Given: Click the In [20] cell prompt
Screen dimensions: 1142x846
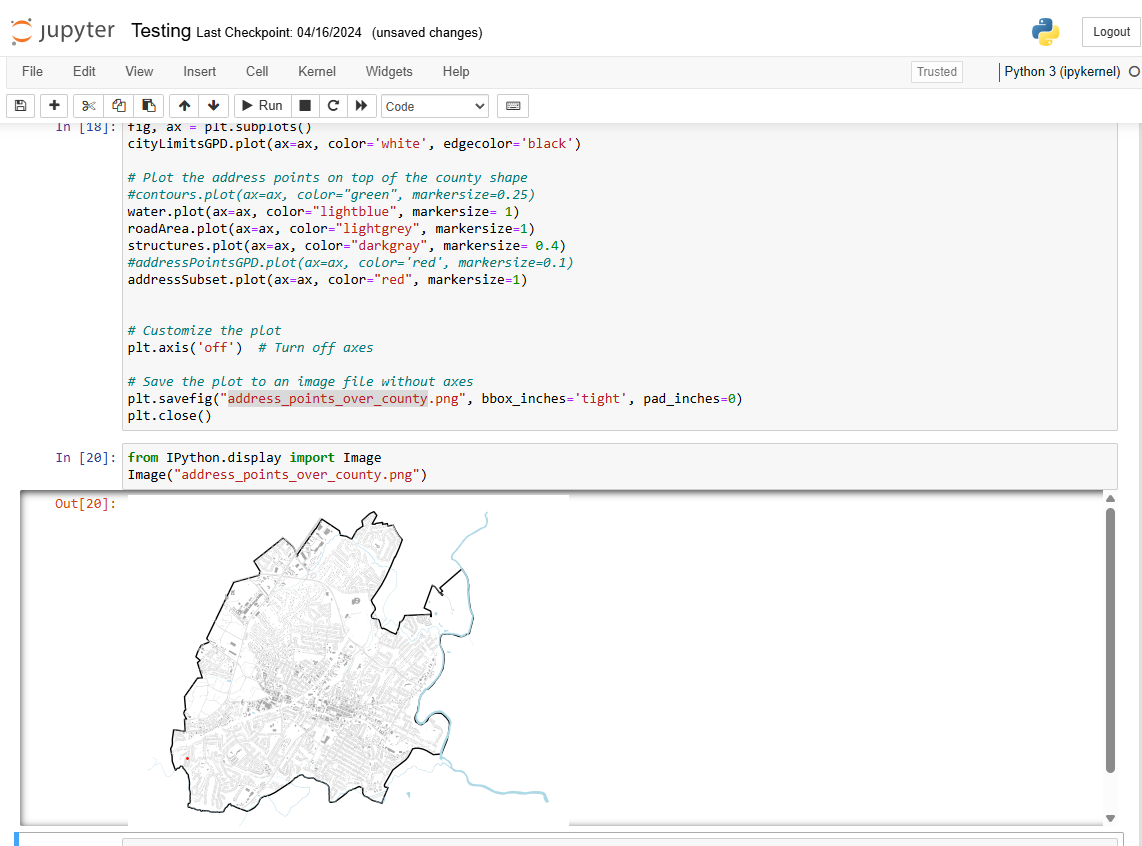Looking at the screenshot, I should (x=85, y=457).
